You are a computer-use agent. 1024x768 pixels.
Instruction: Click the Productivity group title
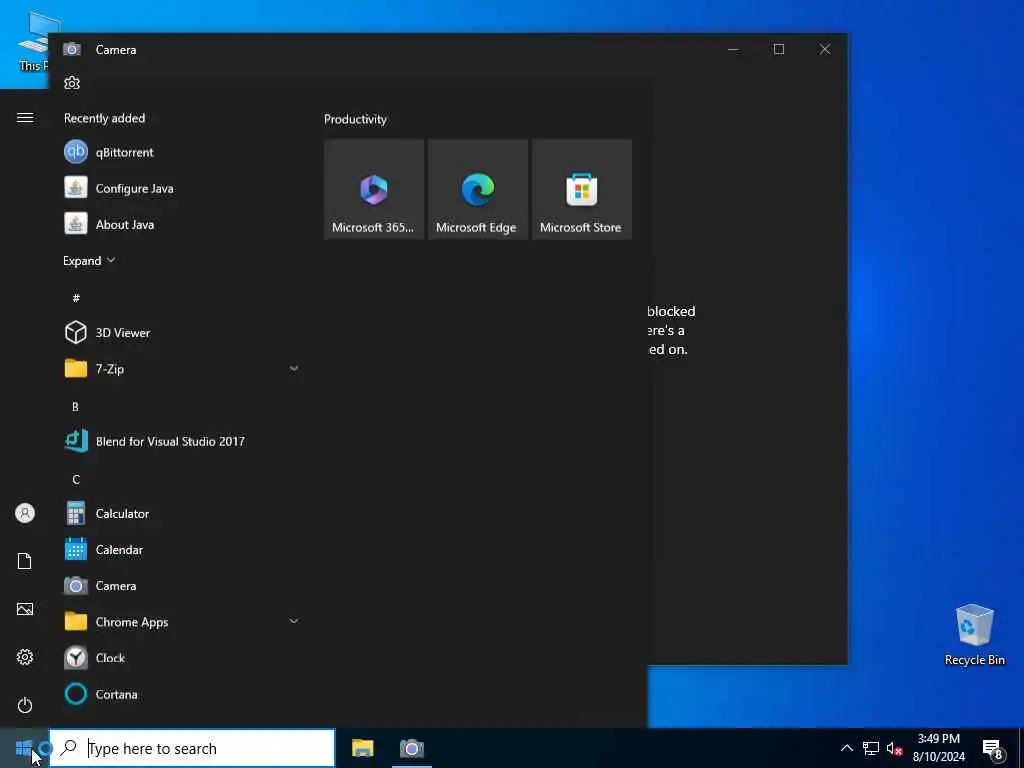pos(355,119)
